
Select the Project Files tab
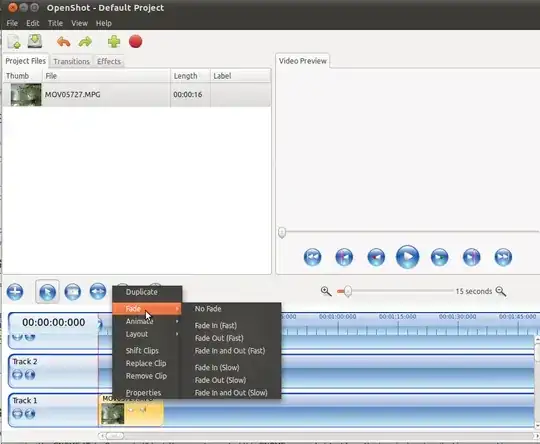(26, 61)
